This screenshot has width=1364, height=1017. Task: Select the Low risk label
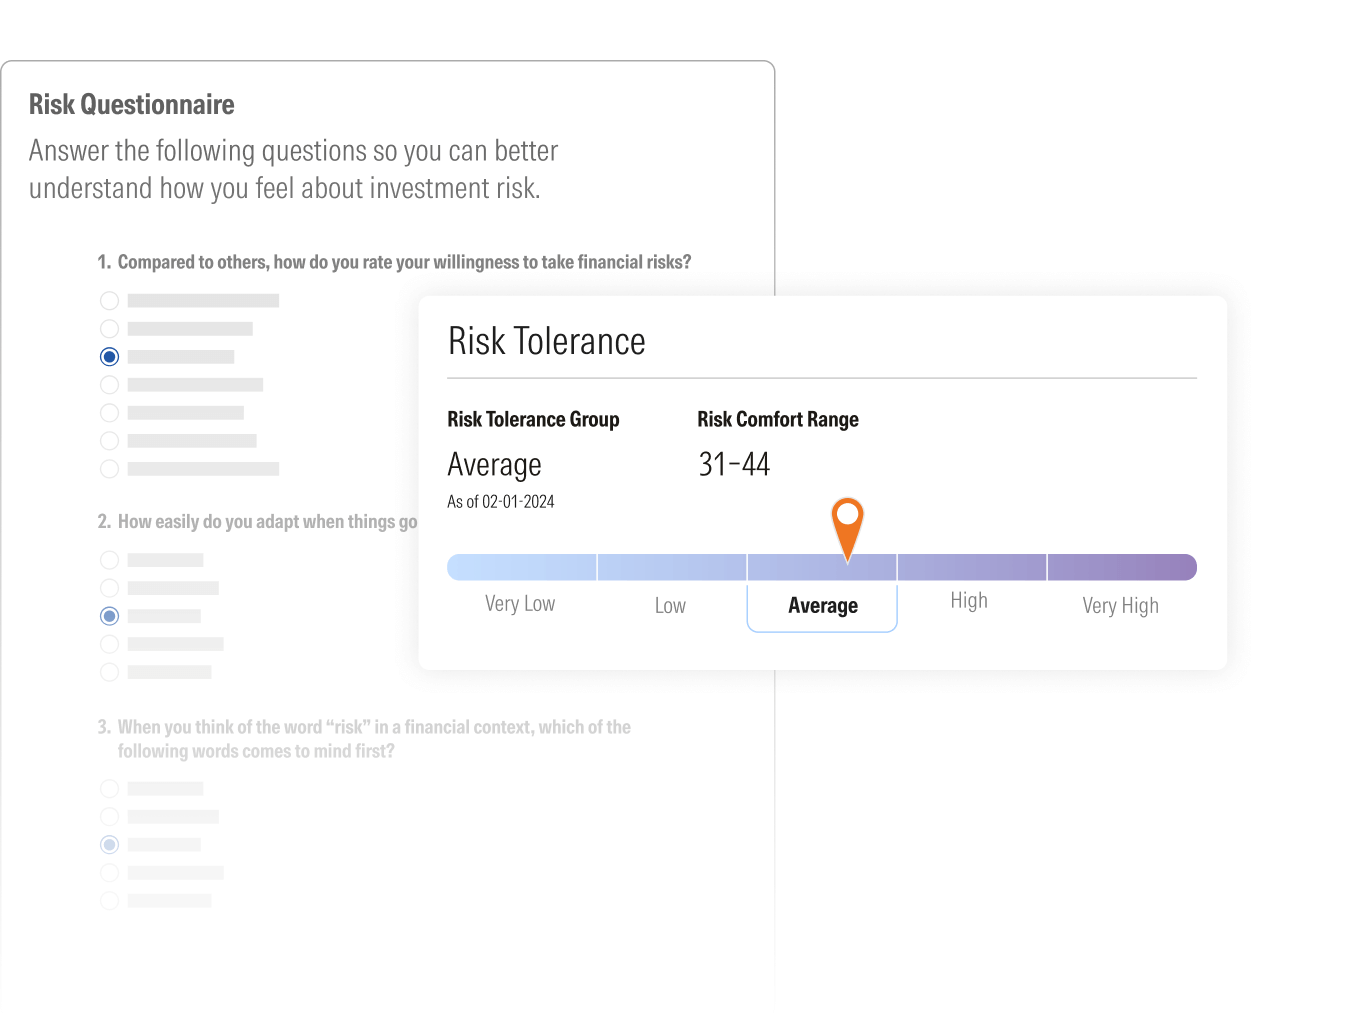pos(670,606)
